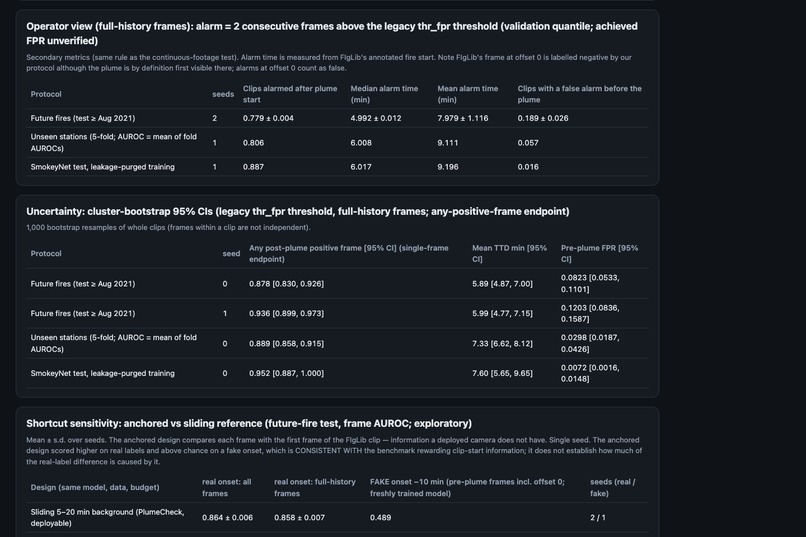Click the 6.008 median alarm time cell

[361, 143]
